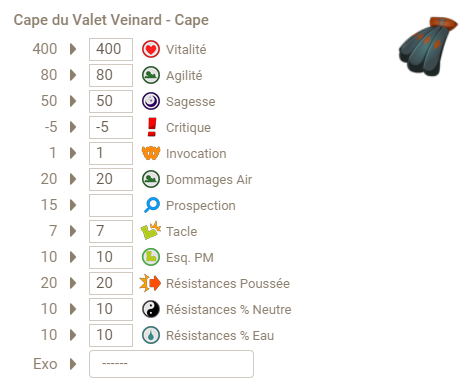The width and height of the screenshot is (474, 390).
Task: Click the arrow beside Prospection's 15
Action: click(73, 205)
